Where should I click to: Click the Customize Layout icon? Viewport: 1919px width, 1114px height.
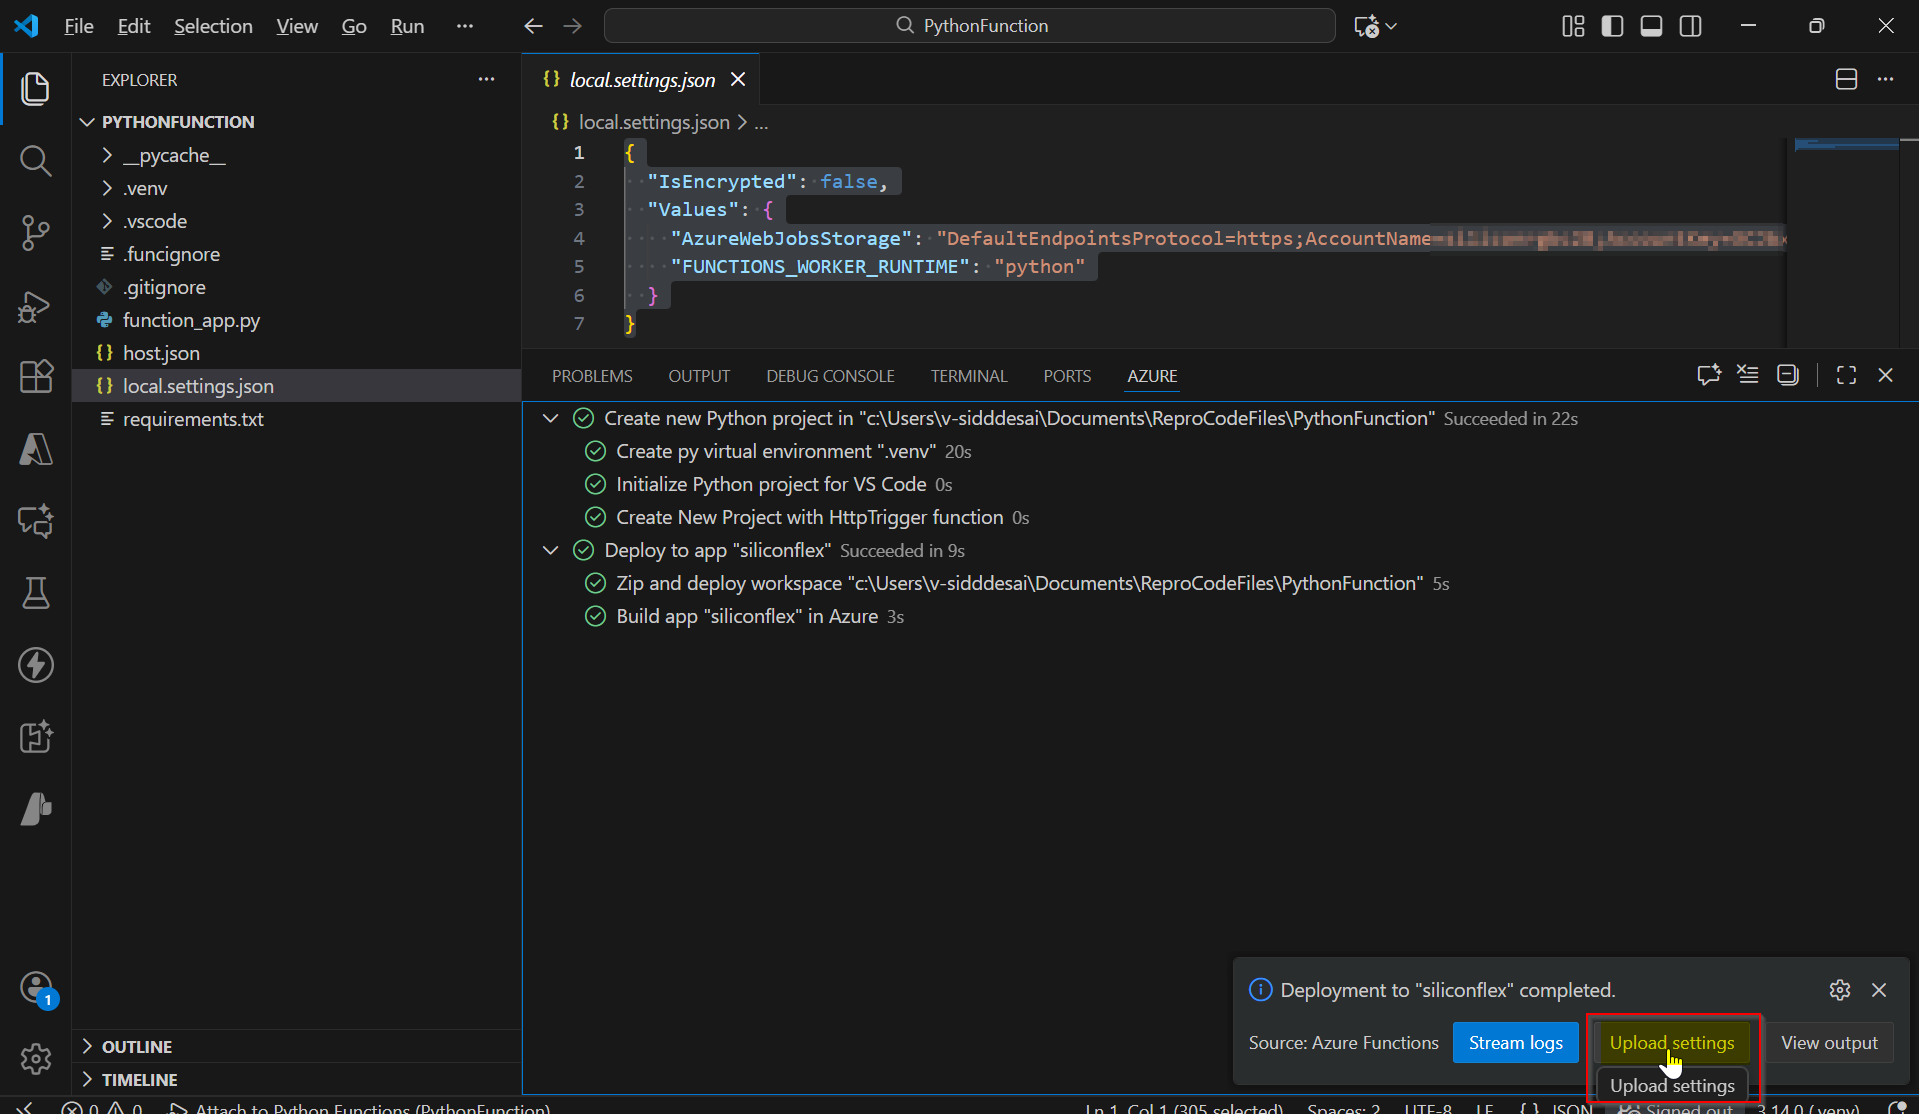click(1573, 26)
